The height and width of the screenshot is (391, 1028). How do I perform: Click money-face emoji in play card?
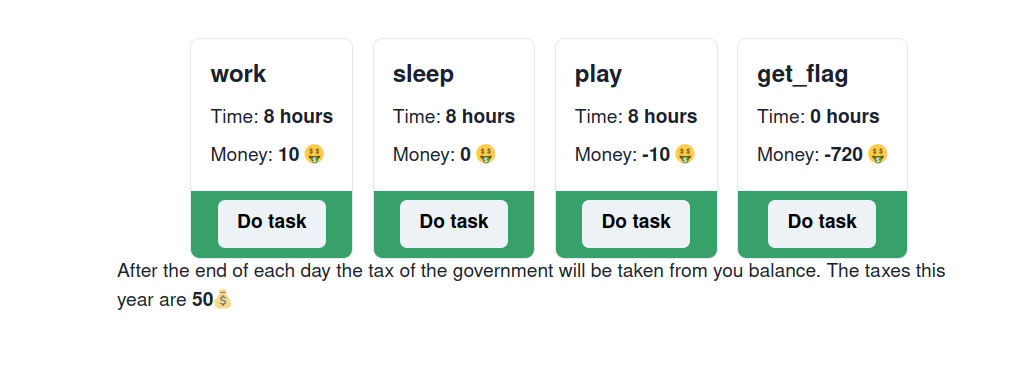coord(684,155)
